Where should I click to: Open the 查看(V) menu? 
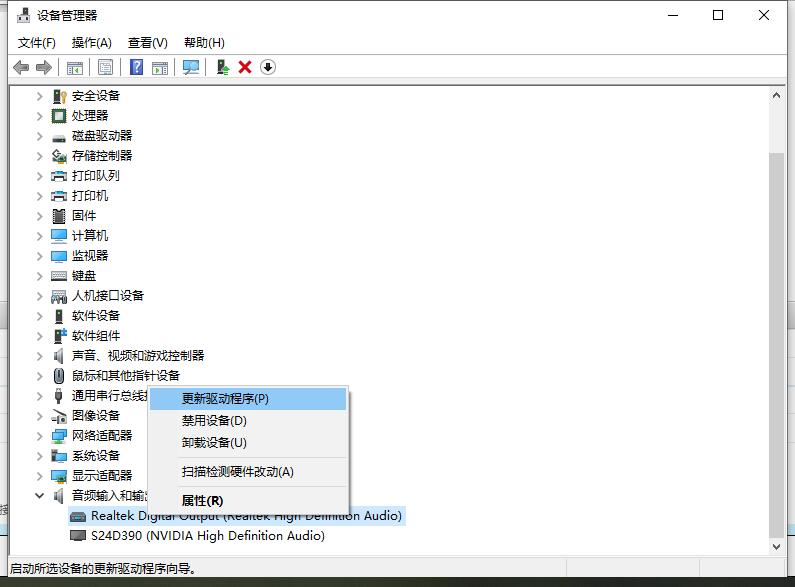pos(147,43)
